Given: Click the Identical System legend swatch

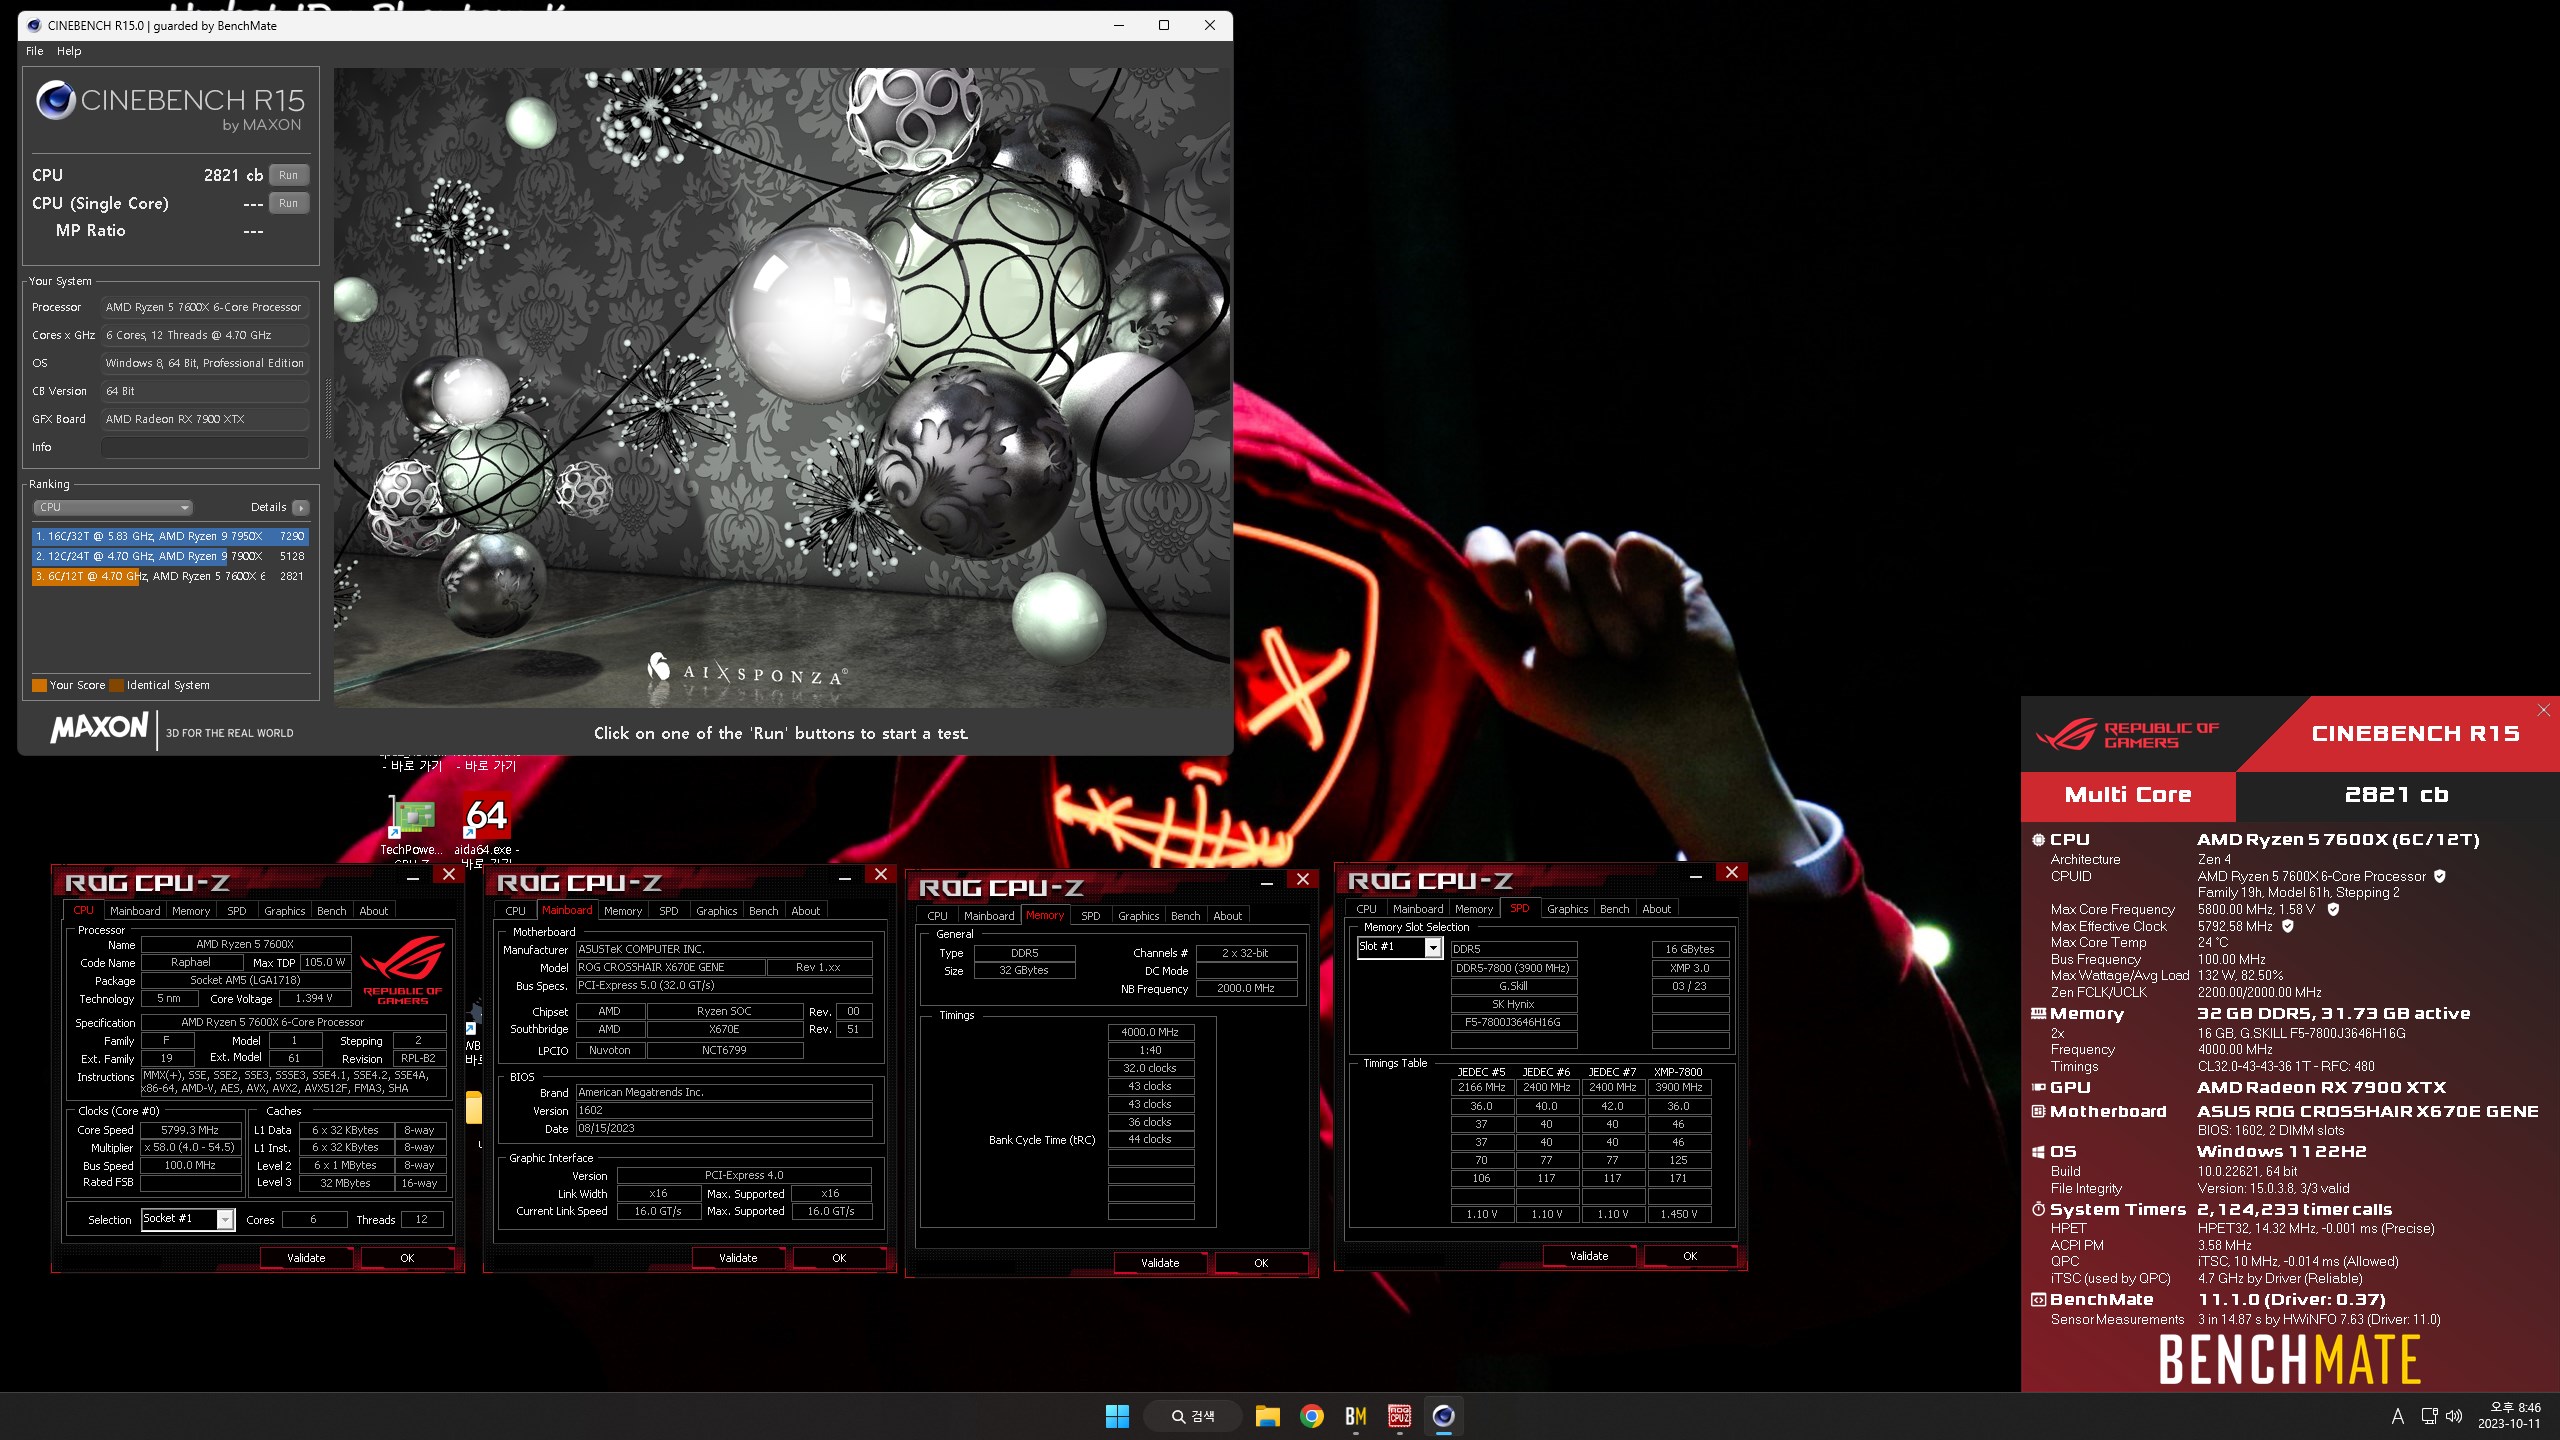Looking at the screenshot, I should pos(116,685).
